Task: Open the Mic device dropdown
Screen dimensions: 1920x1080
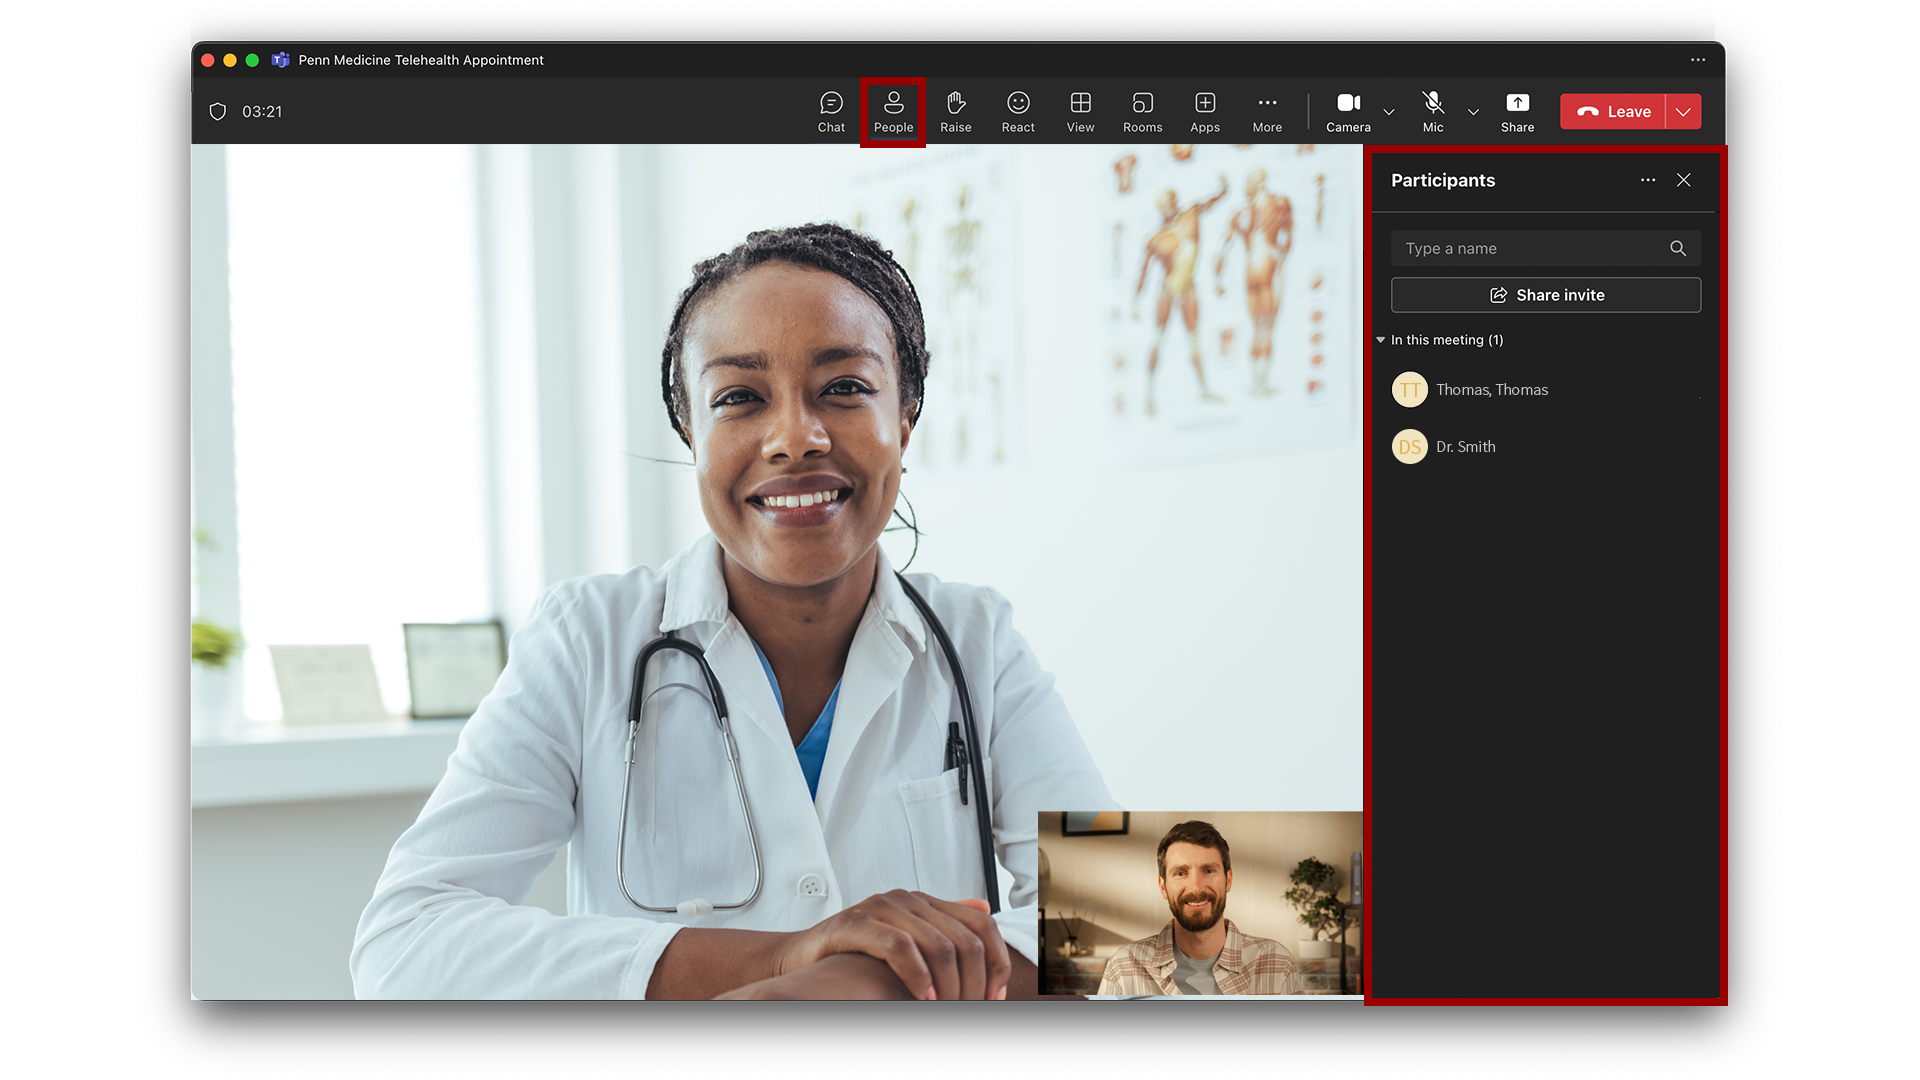Action: (x=1473, y=112)
